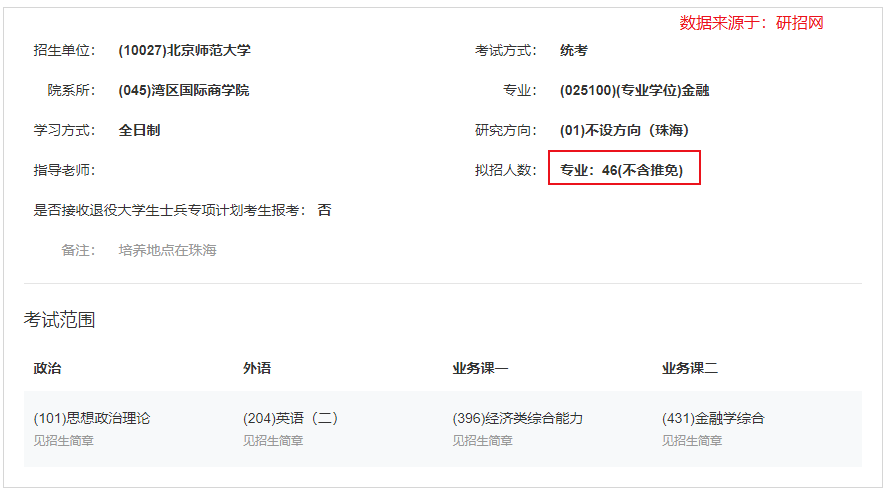Click the enrollment figure 专业：46(不含推免)
Screen dimensions: 886x493
[x=621, y=170]
